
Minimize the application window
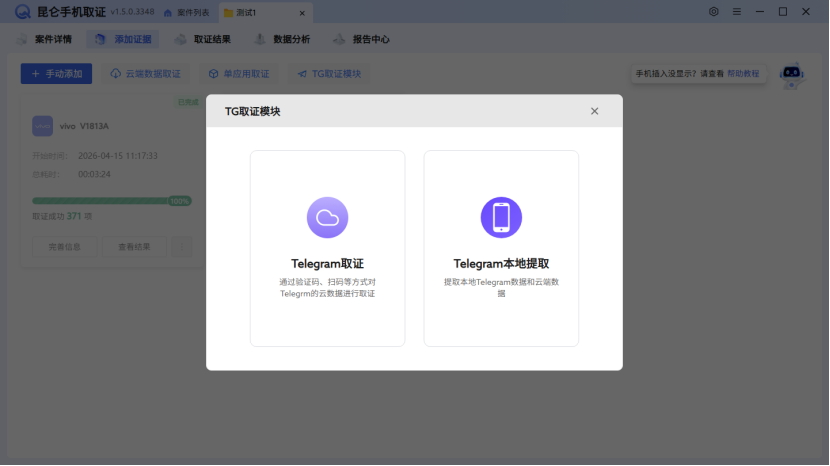[x=760, y=12]
